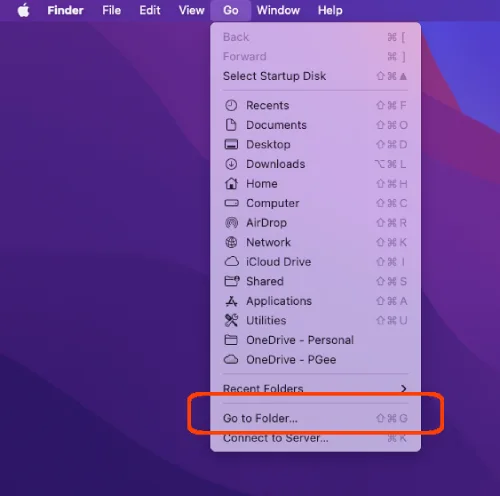Select the OneDrive - PGee label text

pyautogui.click(x=291, y=360)
